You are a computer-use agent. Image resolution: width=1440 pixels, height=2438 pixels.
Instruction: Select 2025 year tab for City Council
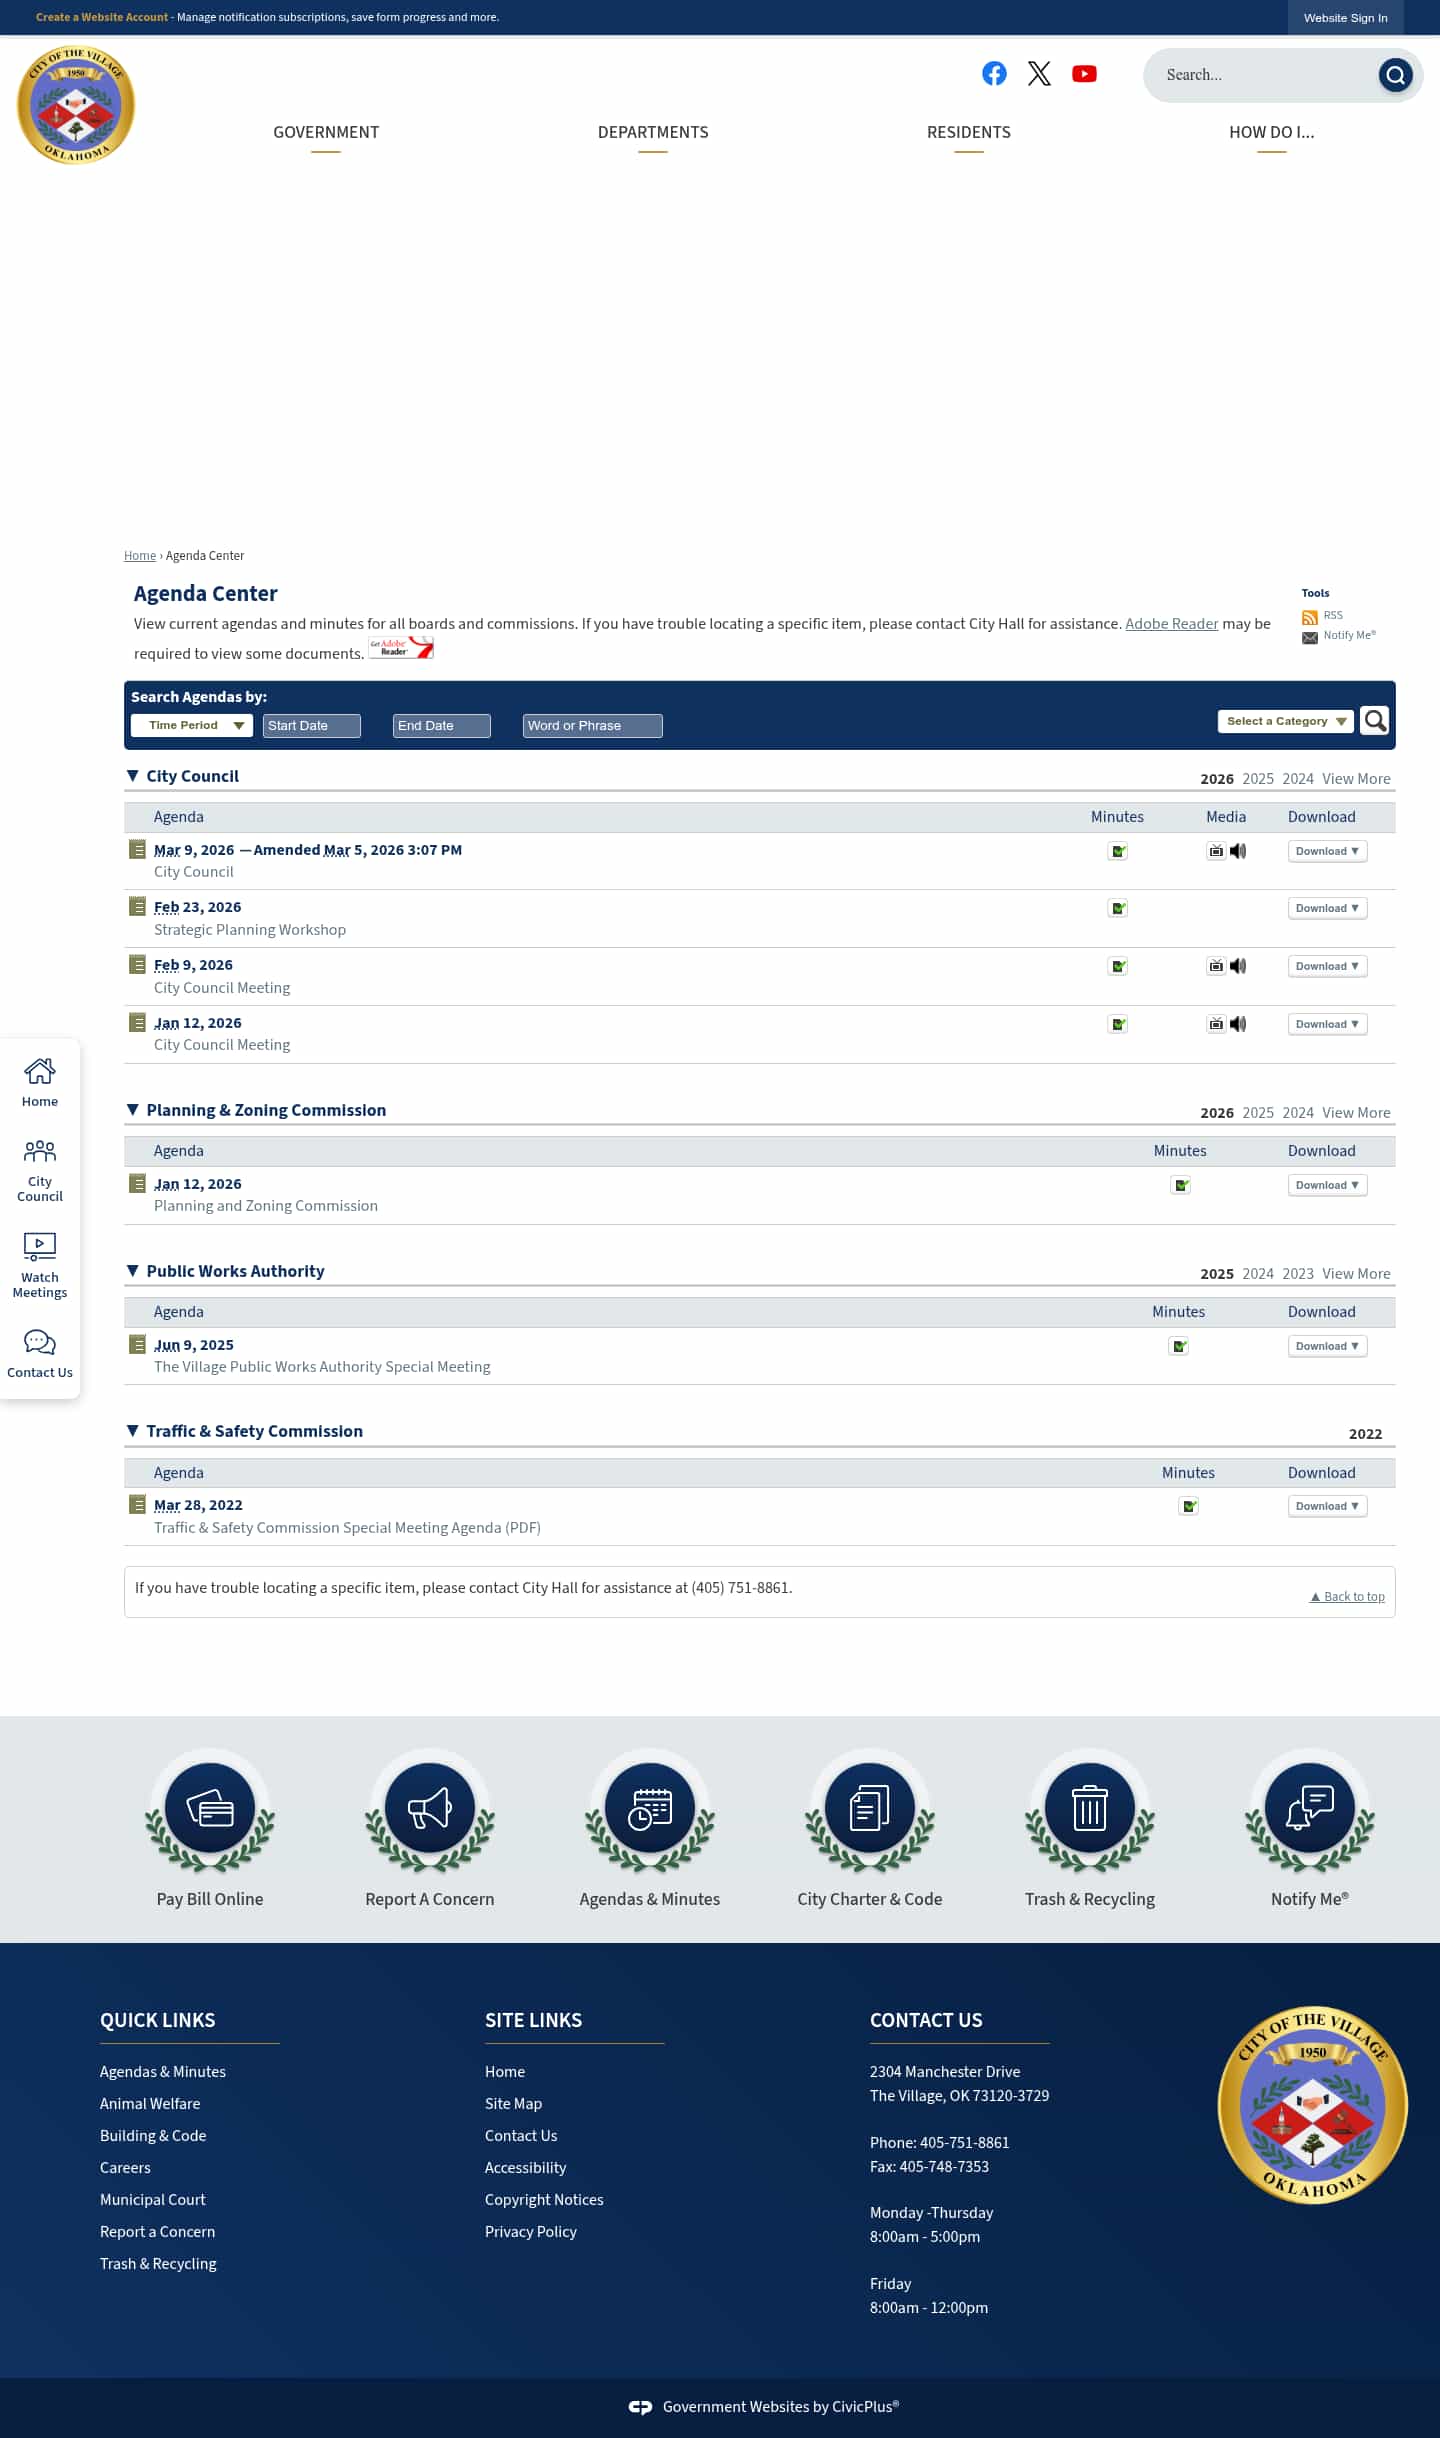point(1258,779)
